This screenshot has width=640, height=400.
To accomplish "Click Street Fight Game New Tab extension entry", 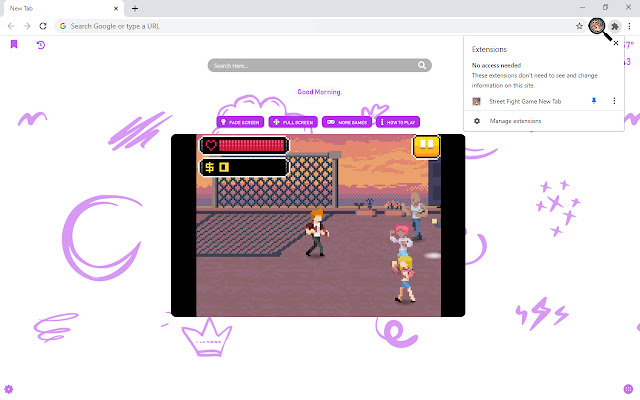I will [525, 101].
